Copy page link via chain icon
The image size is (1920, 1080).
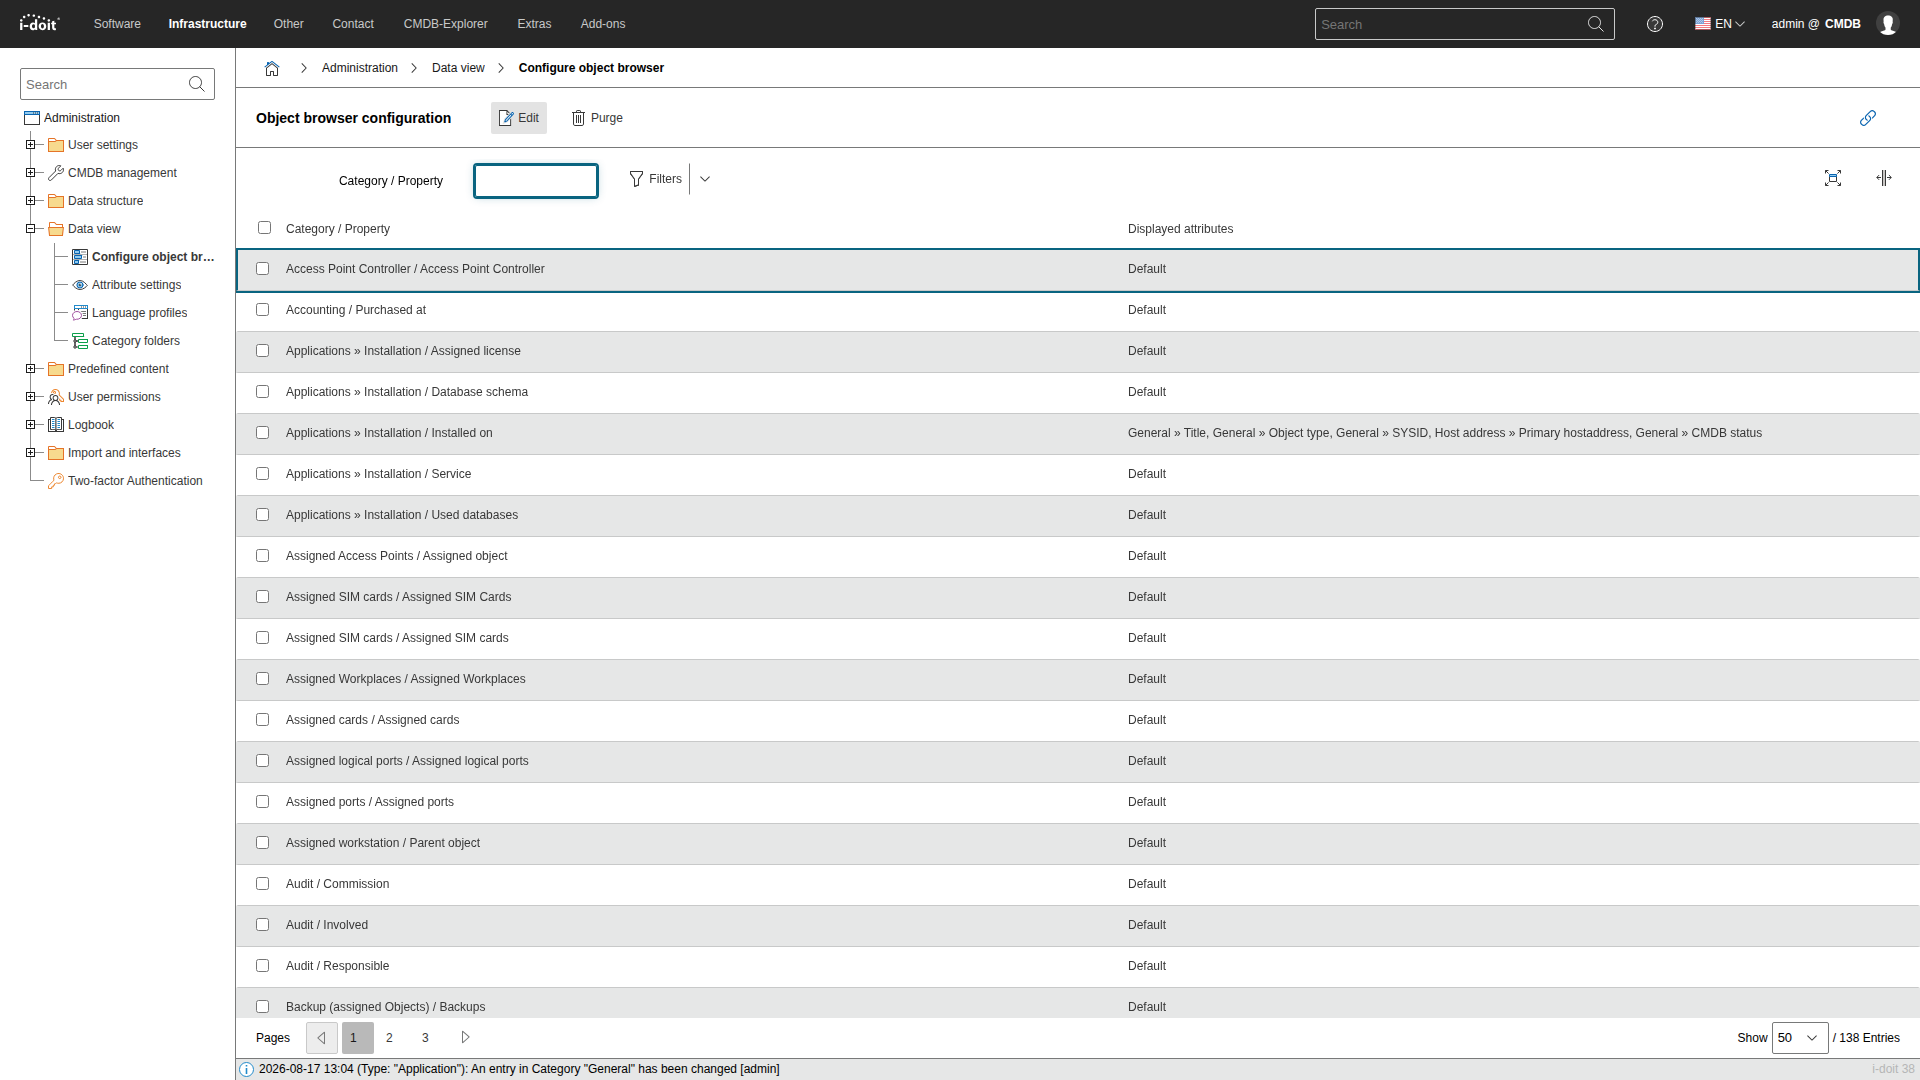[1868, 118]
